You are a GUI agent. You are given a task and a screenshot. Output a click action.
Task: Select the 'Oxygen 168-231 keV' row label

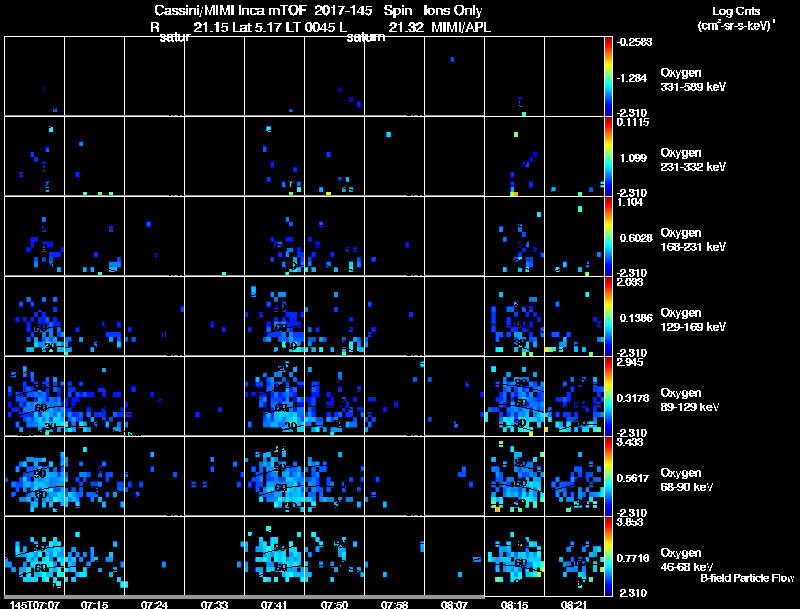(x=693, y=240)
